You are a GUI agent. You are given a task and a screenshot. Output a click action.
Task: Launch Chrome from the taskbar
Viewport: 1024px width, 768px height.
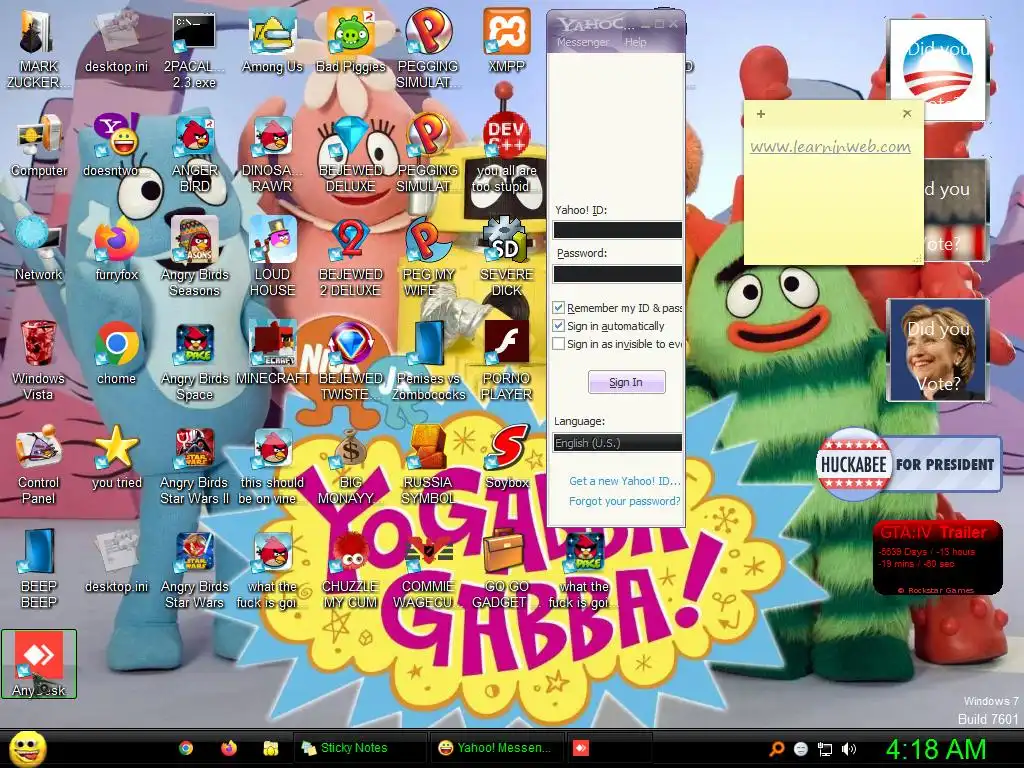pyautogui.click(x=185, y=748)
